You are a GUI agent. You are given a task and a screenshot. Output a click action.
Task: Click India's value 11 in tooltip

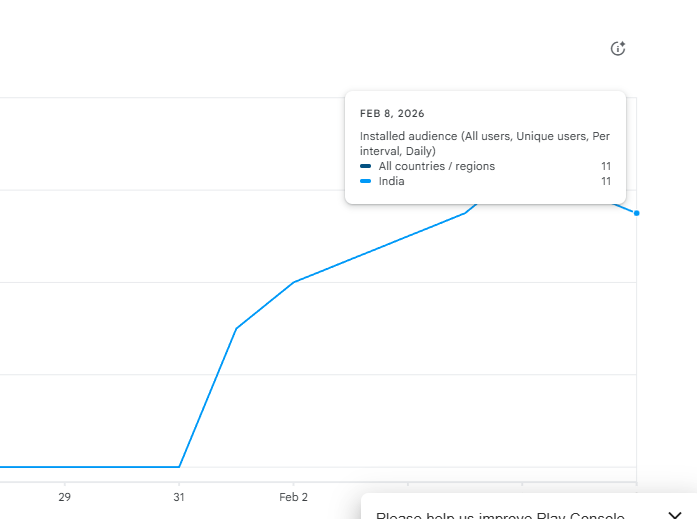[x=606, y=181]
